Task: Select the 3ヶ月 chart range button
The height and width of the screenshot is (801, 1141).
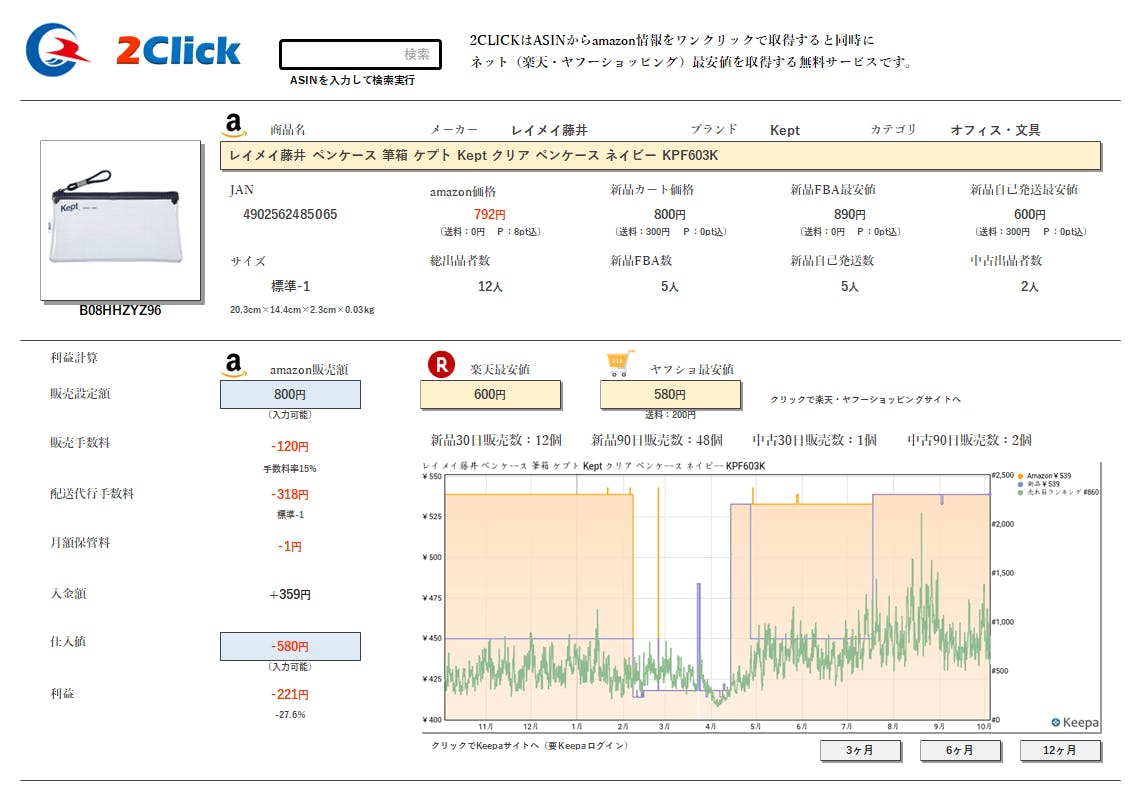Action: coord(860,750)
